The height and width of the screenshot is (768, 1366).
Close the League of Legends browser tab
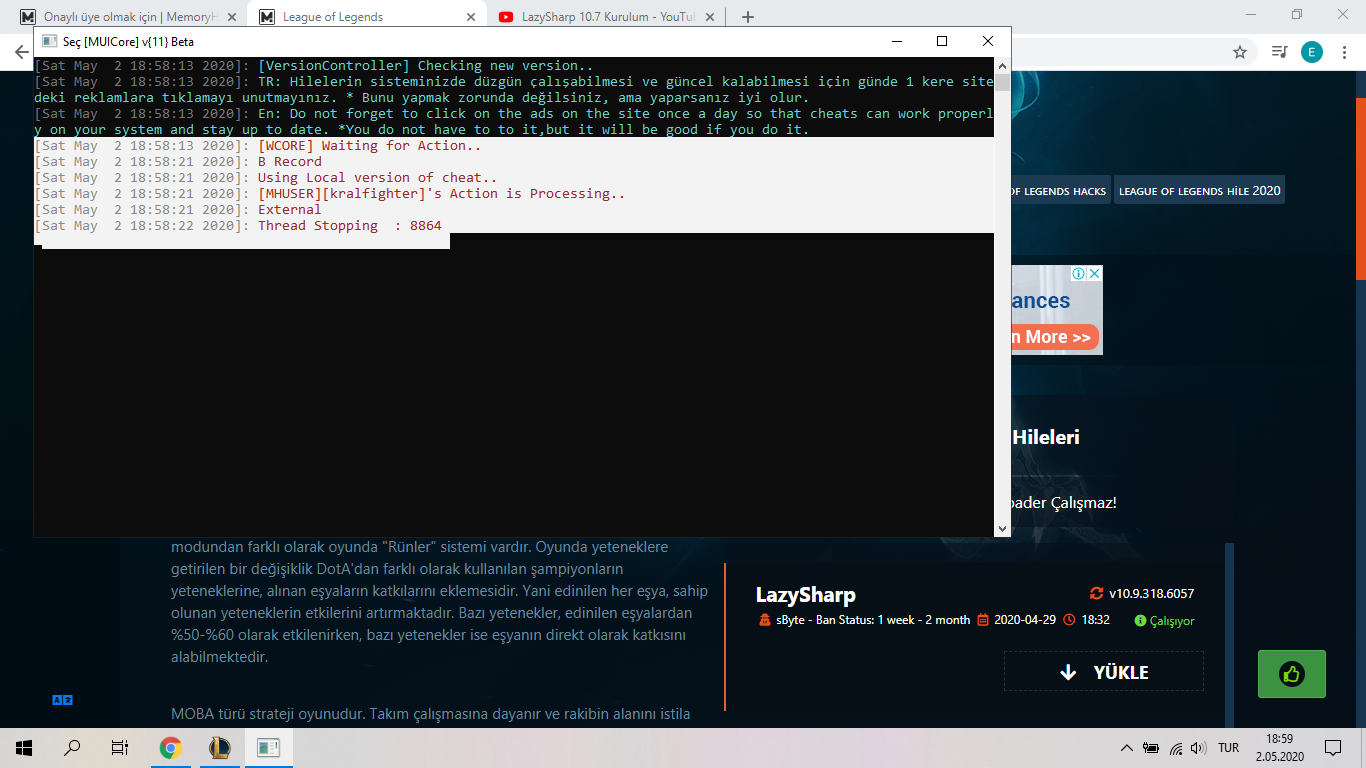(470, 17)
